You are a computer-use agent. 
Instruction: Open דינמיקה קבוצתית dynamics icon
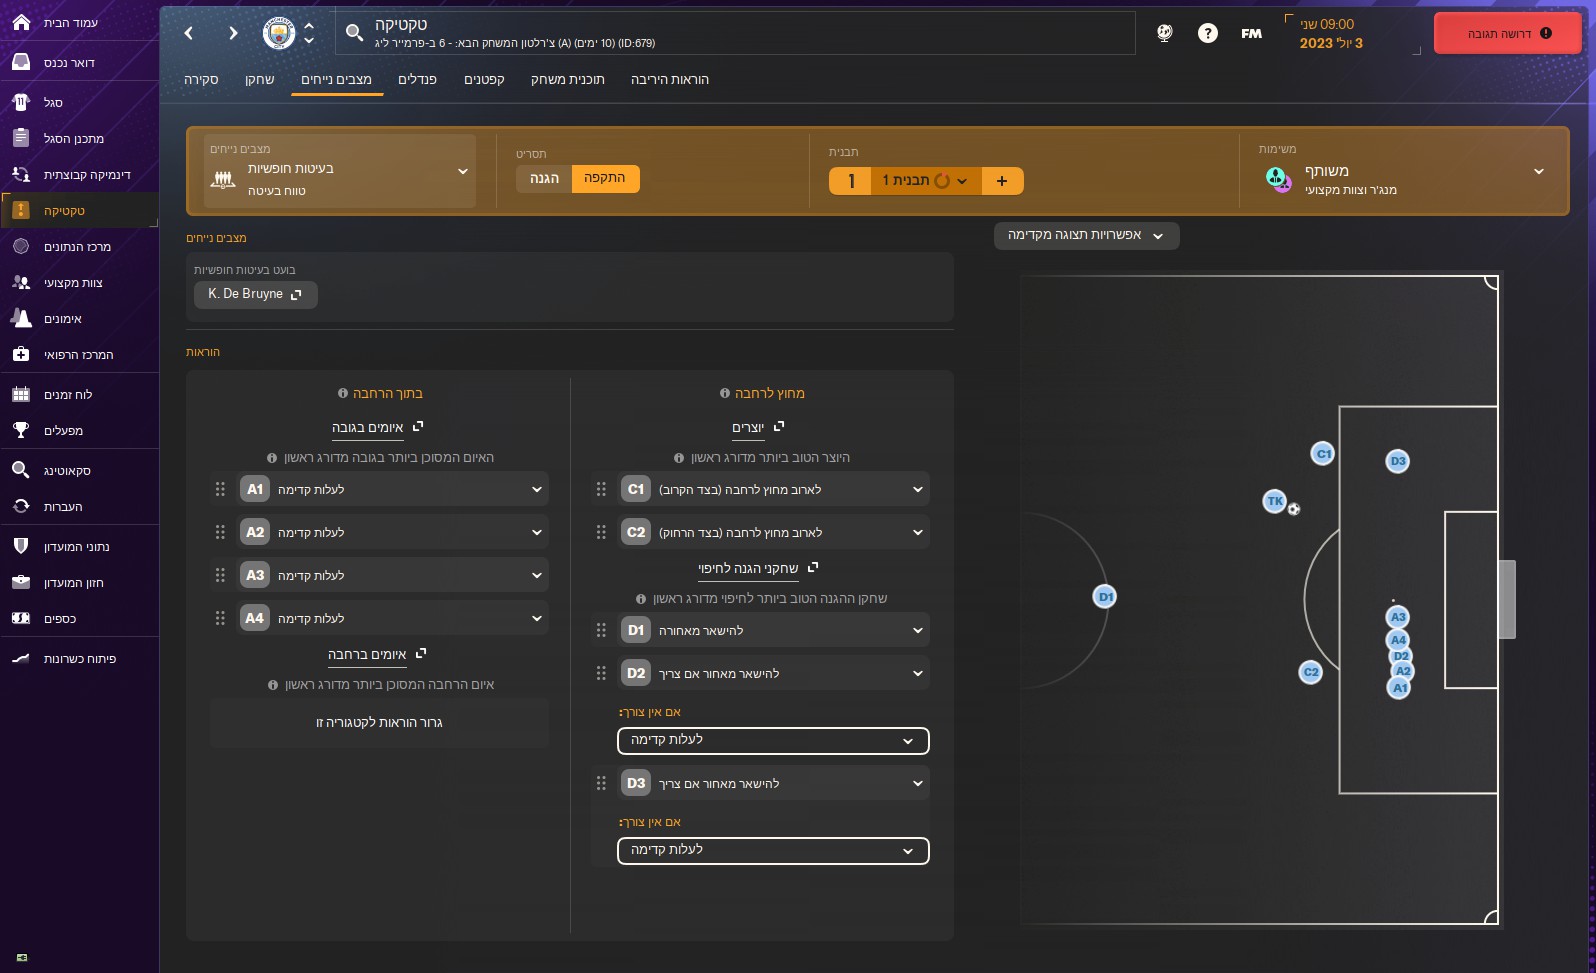tap(21, 174)
